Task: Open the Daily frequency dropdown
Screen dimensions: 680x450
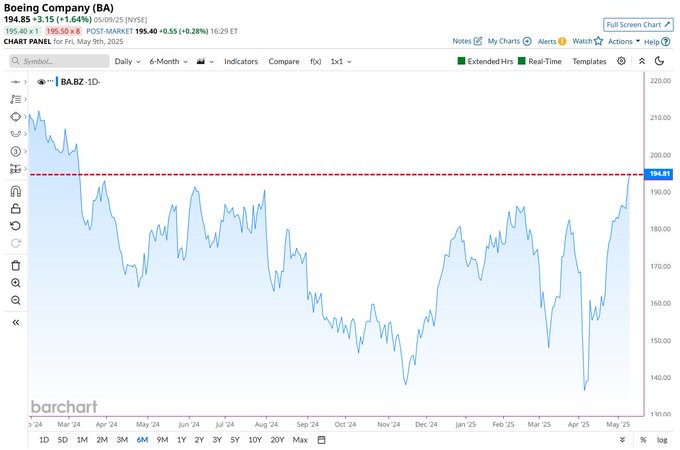Action: (x=128, y=62)
